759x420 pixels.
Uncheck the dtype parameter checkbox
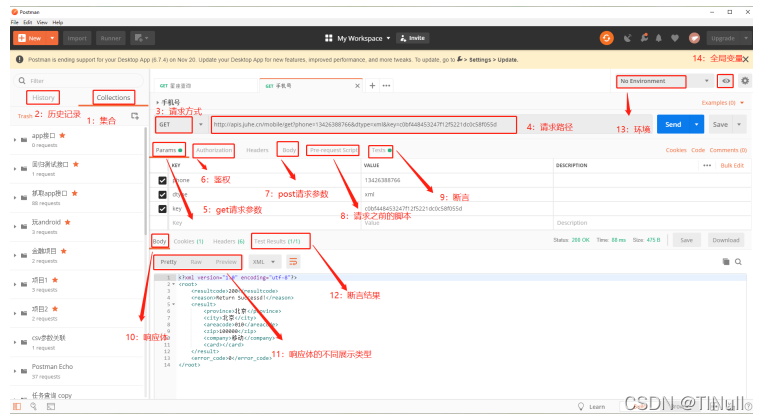click(x=163, y=195)
